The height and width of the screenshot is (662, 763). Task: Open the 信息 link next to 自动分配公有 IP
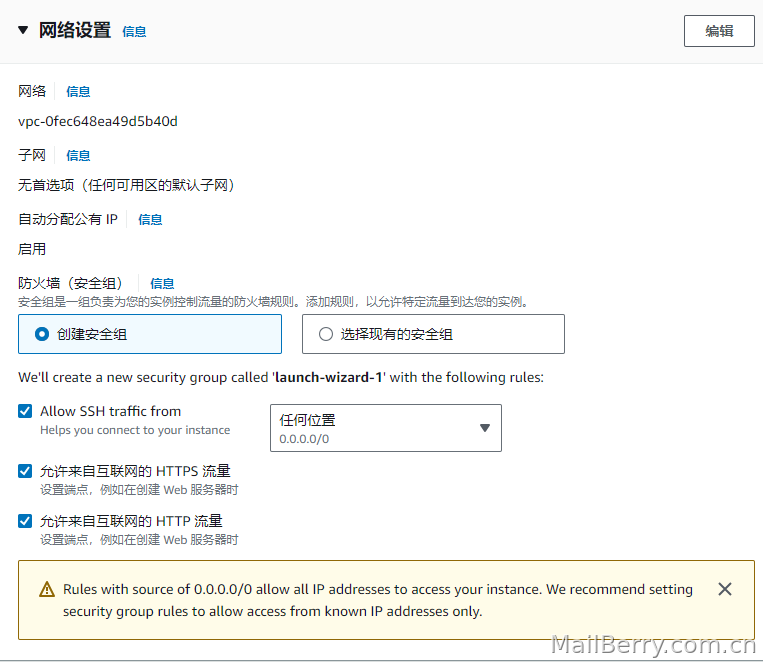150,220
